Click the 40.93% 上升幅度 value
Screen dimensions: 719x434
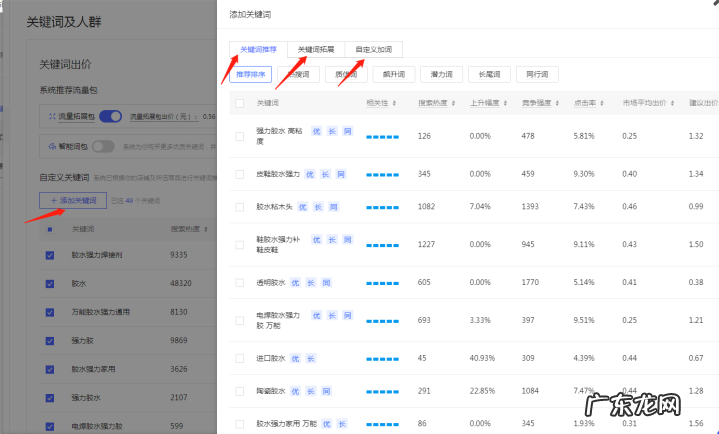(482, 358)
